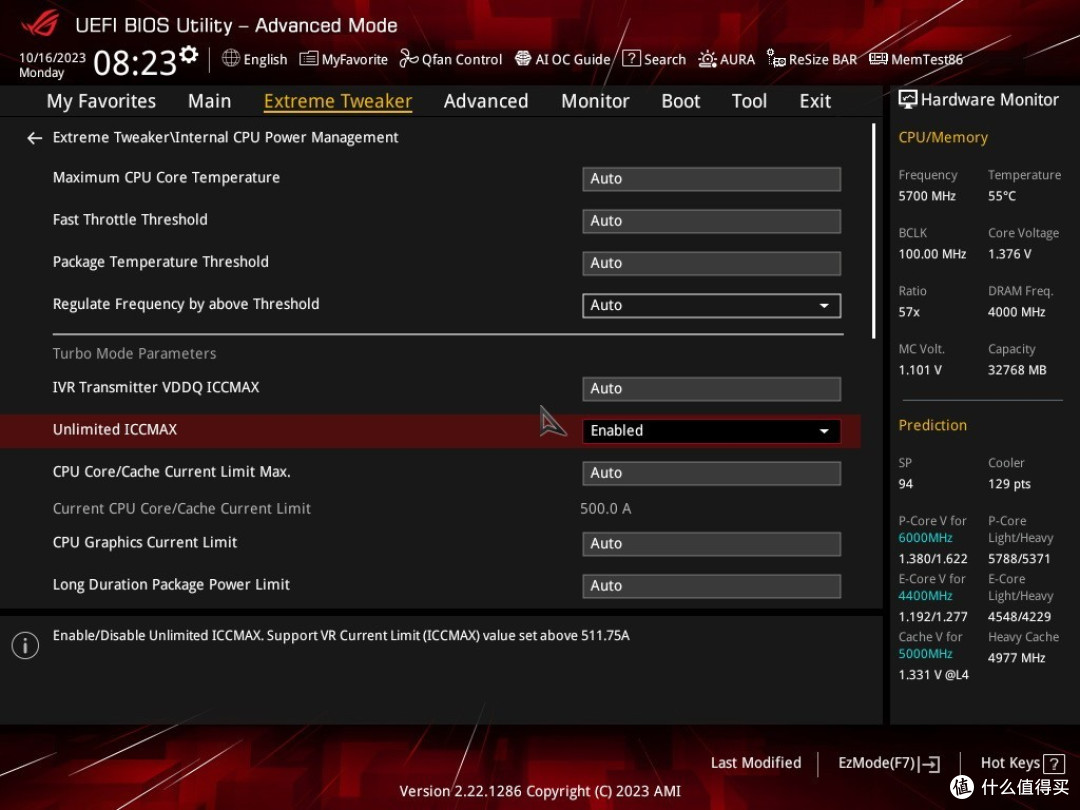Image resolution: width=1080 pixels, height=810 pixels.
Task: Click the EzMode exit arrow icon
Action: pos(930,764)
